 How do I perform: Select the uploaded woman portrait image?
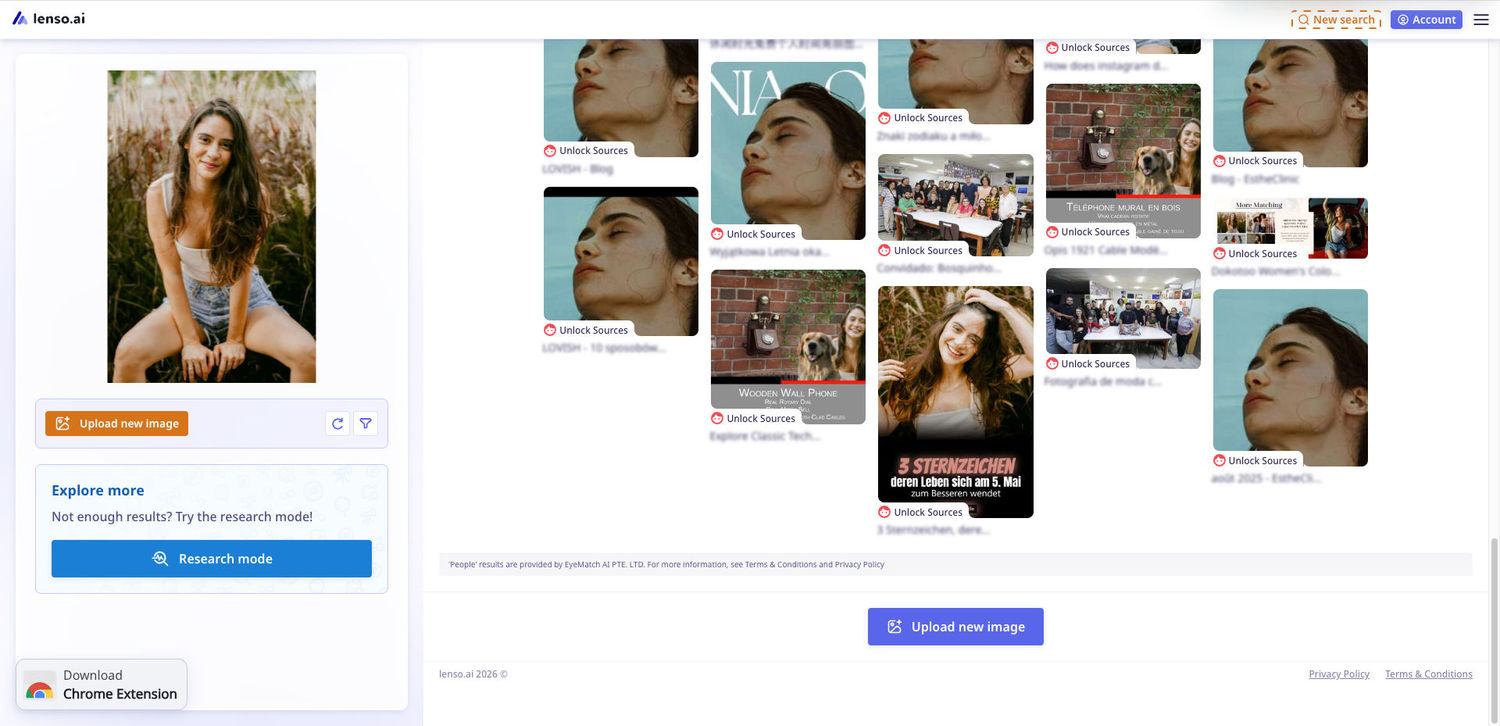coord(212,226)
